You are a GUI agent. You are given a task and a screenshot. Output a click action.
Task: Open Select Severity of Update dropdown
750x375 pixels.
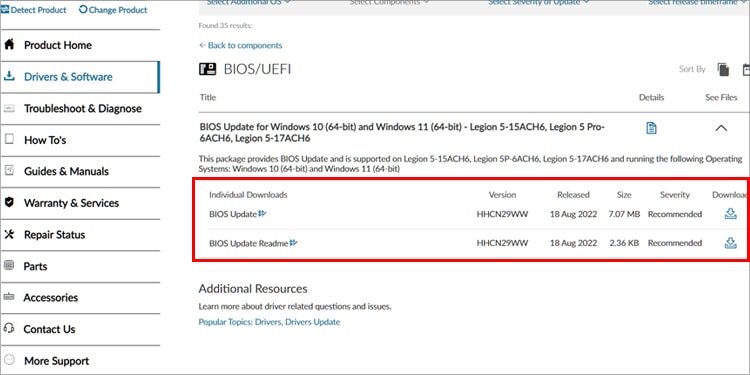click(539, 3)
